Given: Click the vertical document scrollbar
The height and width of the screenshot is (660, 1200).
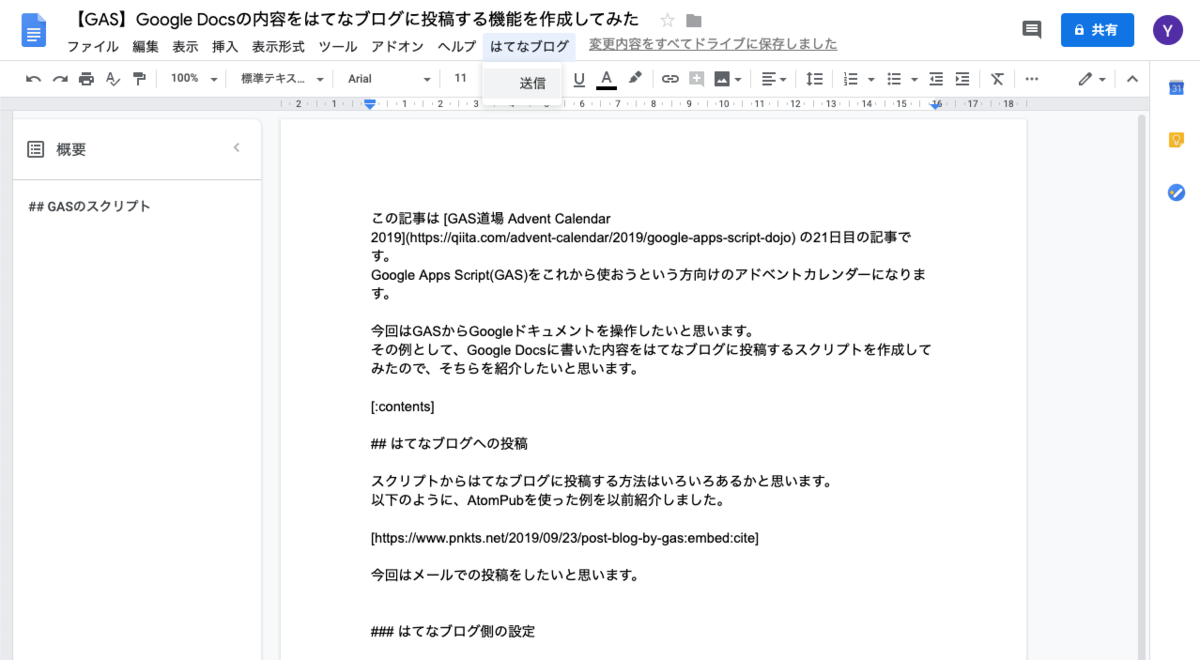Looking at the screenshot, I should (x=1142, y=386).
